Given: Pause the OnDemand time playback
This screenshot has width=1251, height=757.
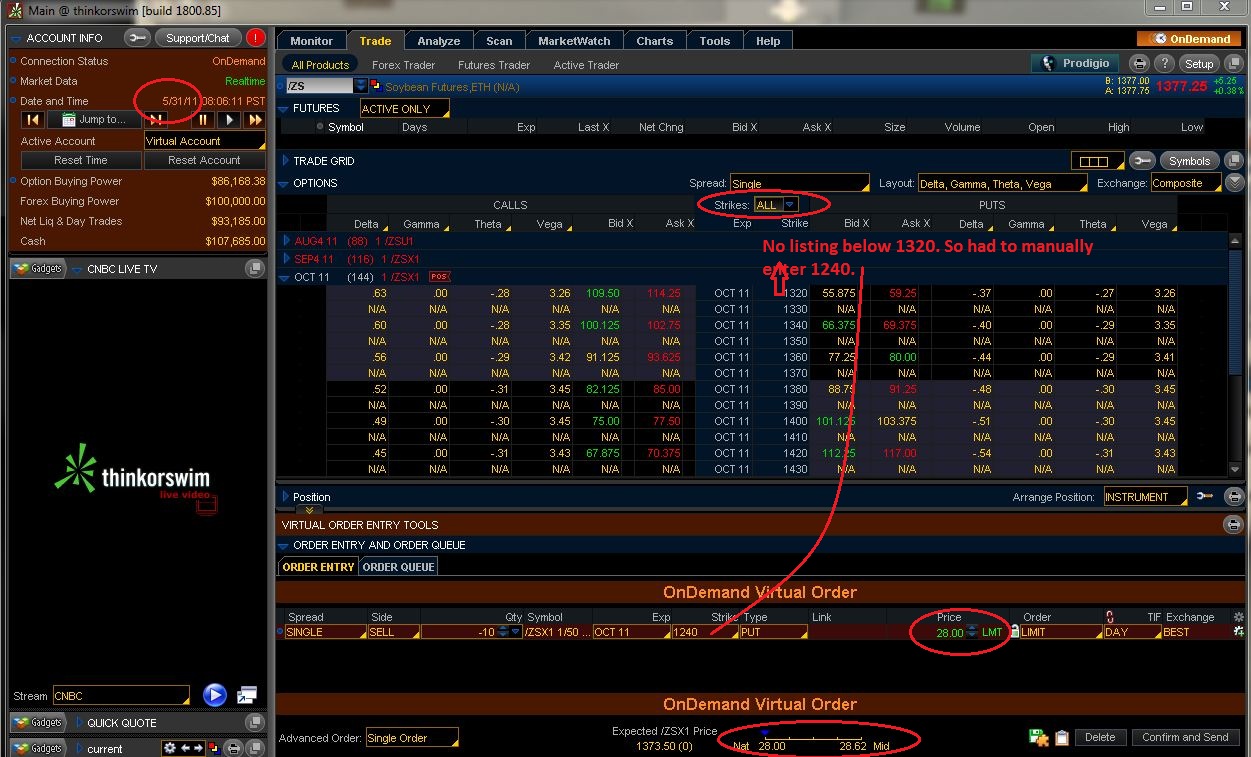Looking at the screenshot, I should click(x=204, y=120).
